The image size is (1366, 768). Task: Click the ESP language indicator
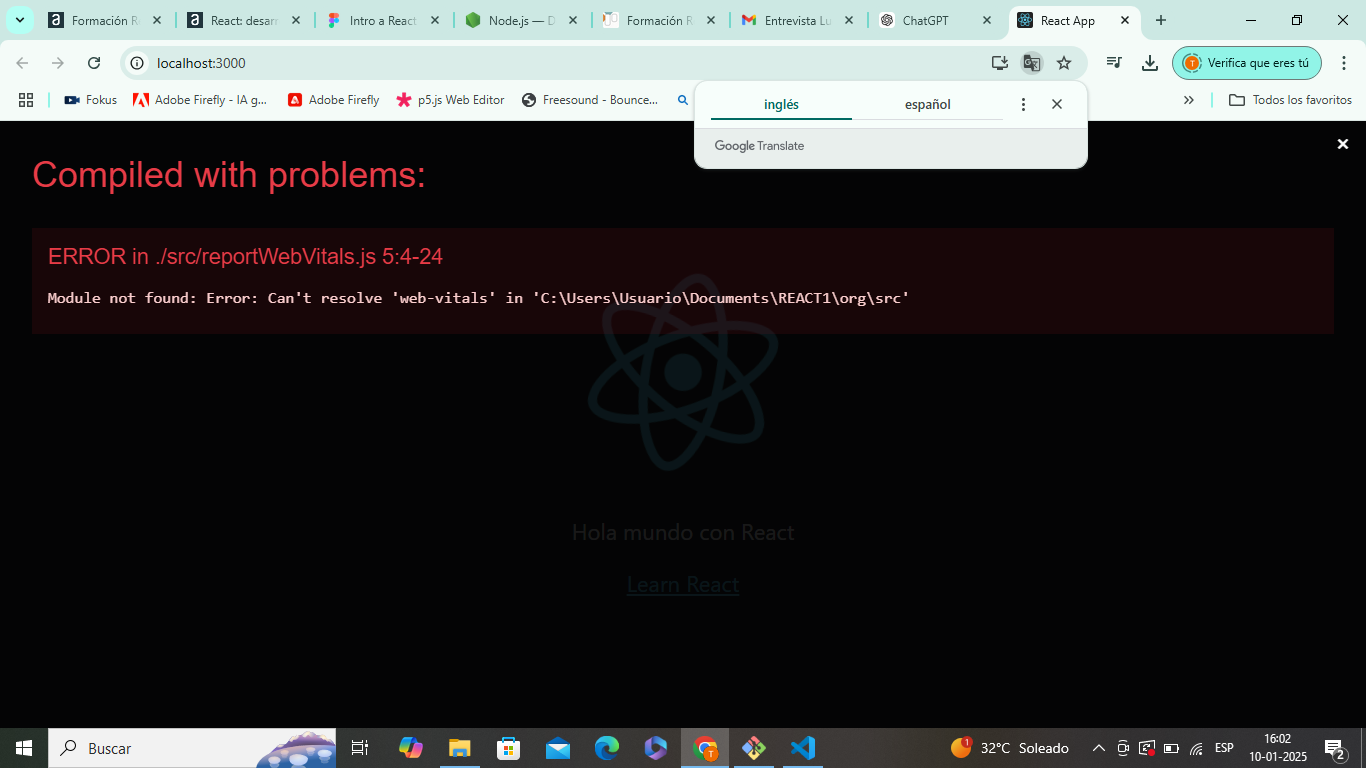(1224, 748)
